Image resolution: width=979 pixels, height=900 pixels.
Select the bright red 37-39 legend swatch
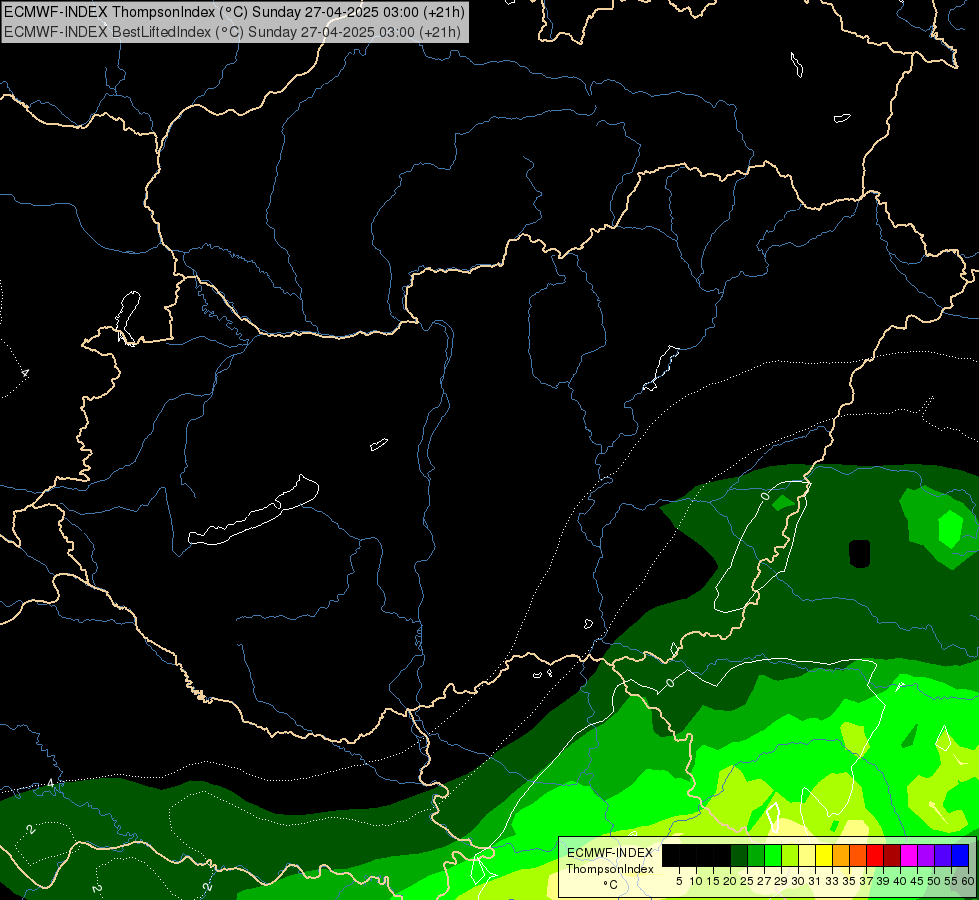(x=875, y=855)
